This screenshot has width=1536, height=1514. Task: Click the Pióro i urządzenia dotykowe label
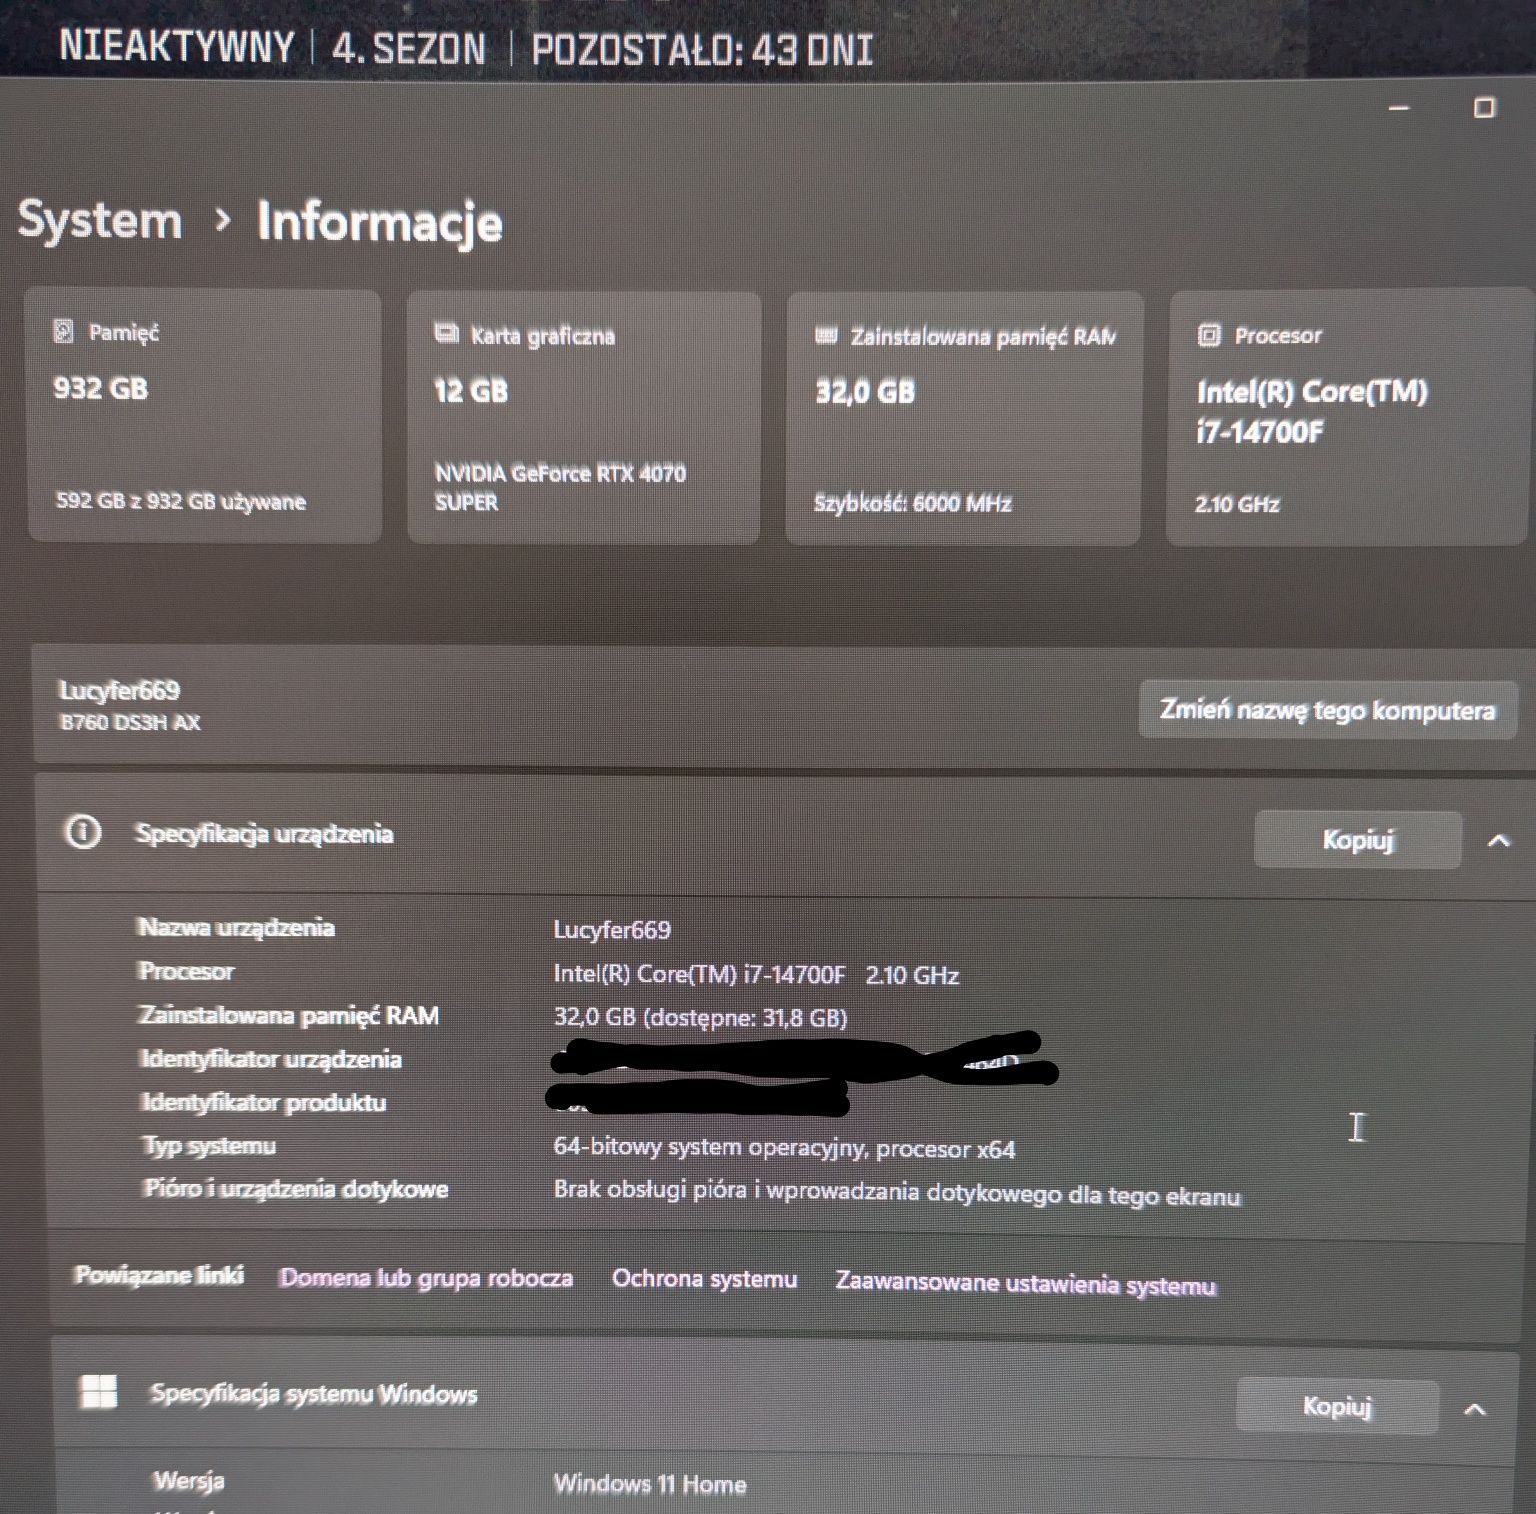(296, 1188)
